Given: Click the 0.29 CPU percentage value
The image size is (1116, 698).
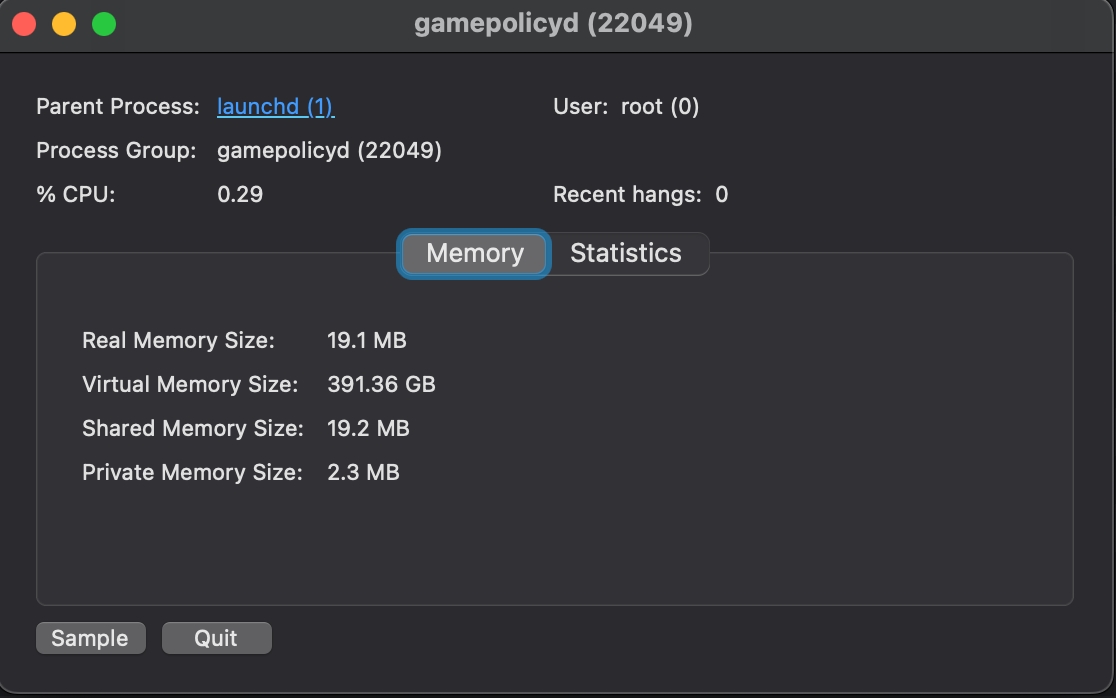Looking at the screenshot, I should coord(240,194).
